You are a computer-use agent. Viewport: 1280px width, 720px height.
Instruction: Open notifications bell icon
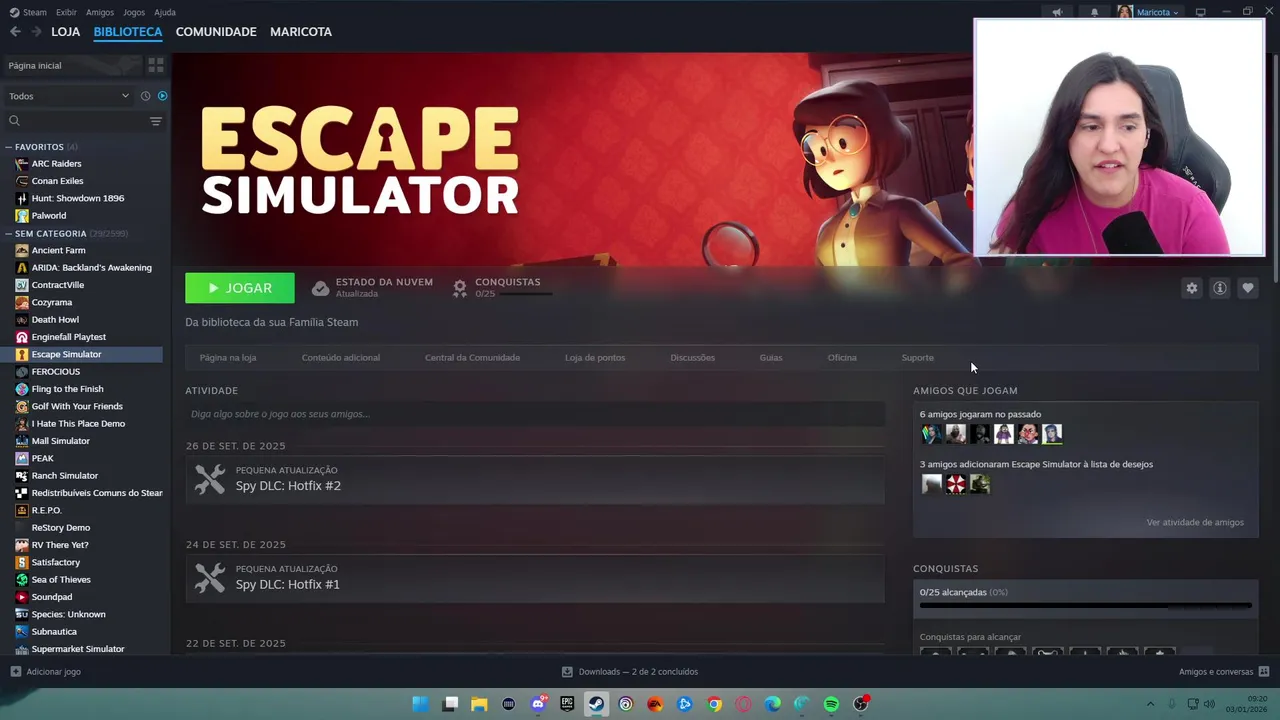1094,12
